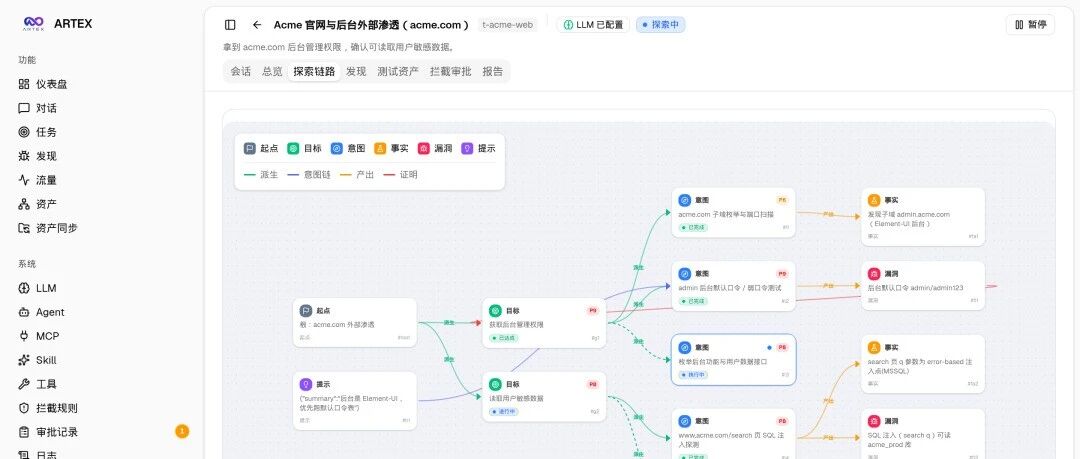The image size is (1080, 459).
Task: Click the back arrow next to title
Action: pos(257,25)
